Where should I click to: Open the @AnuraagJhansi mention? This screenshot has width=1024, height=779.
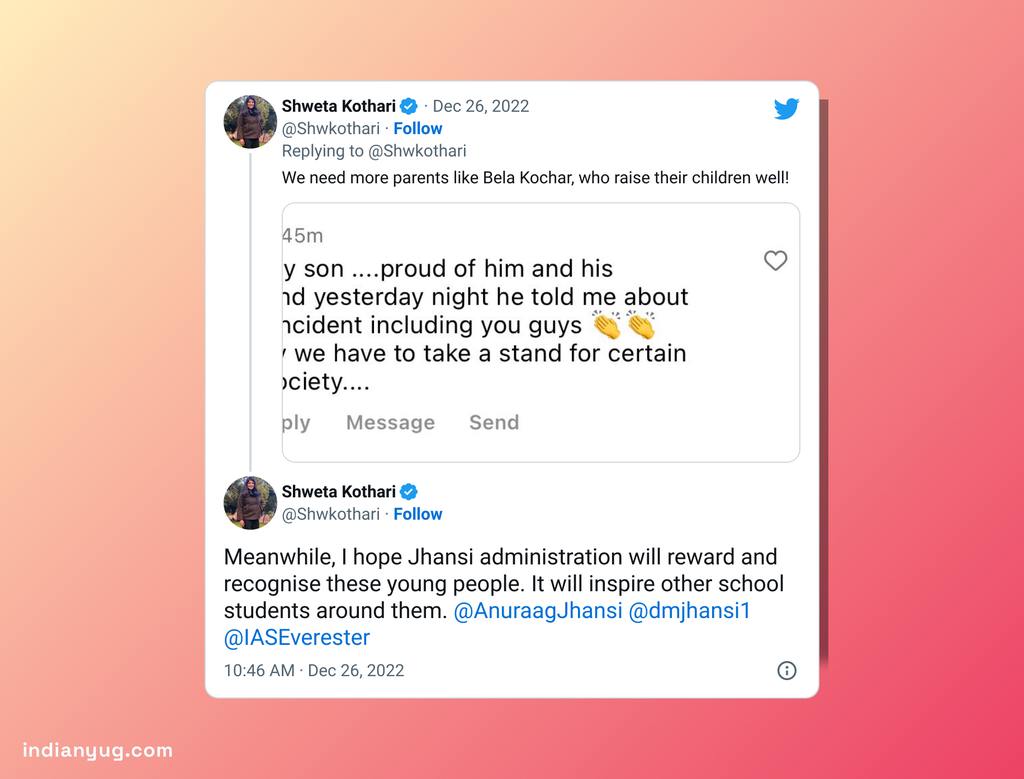pos(537,611)
